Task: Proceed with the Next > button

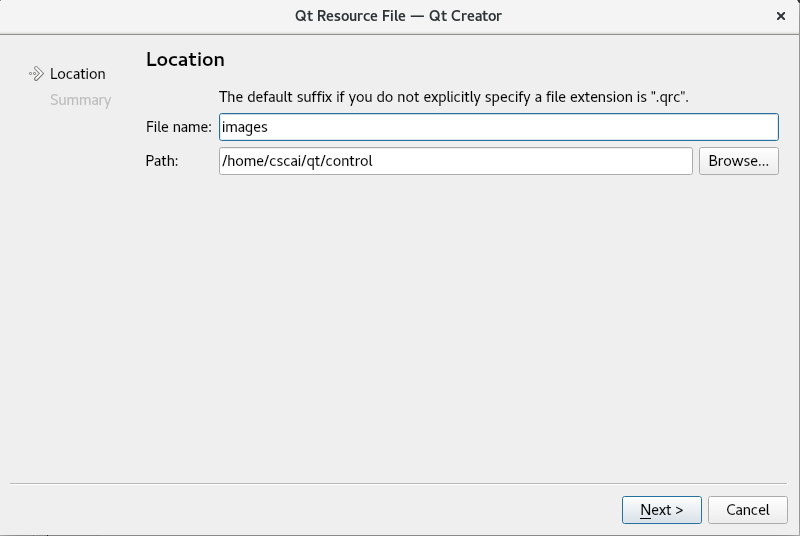Action: 661,509
